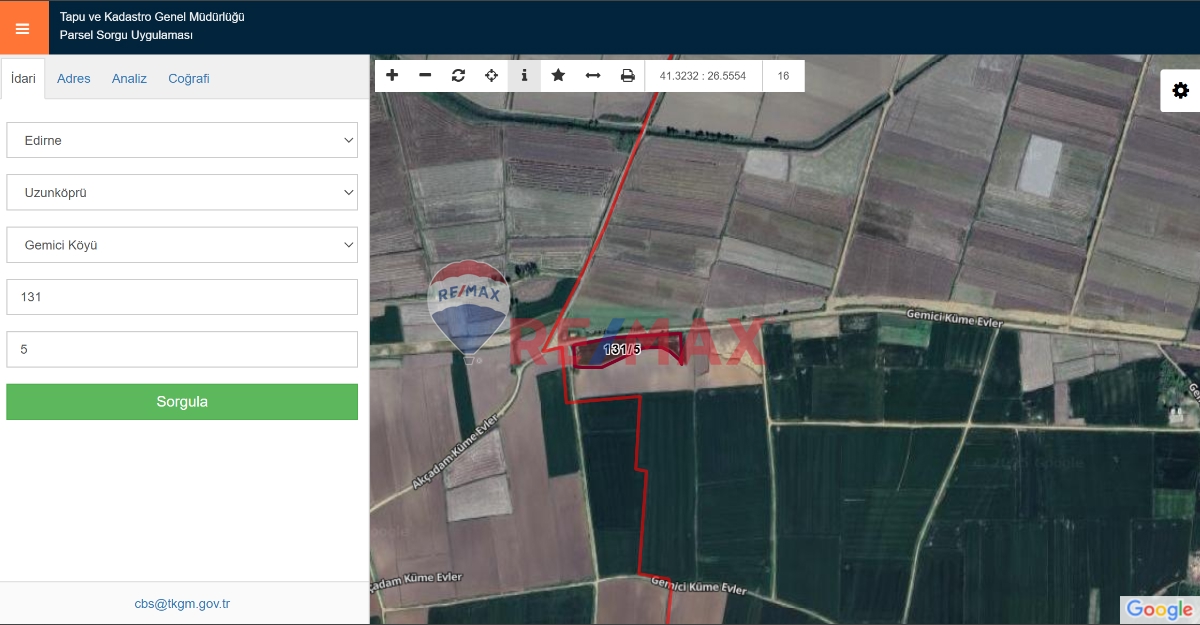Change the Gemici Köyü neighborhood dropdown

coord(182,244)
